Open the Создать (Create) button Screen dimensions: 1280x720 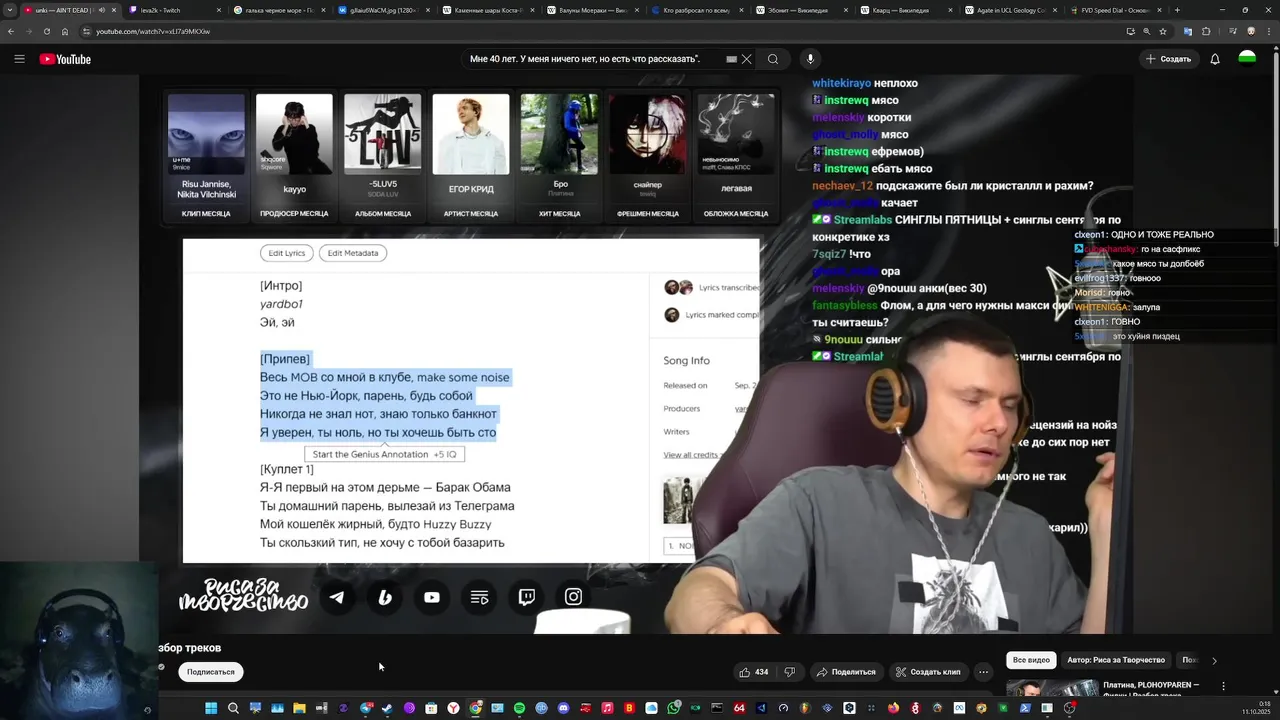1168,59
